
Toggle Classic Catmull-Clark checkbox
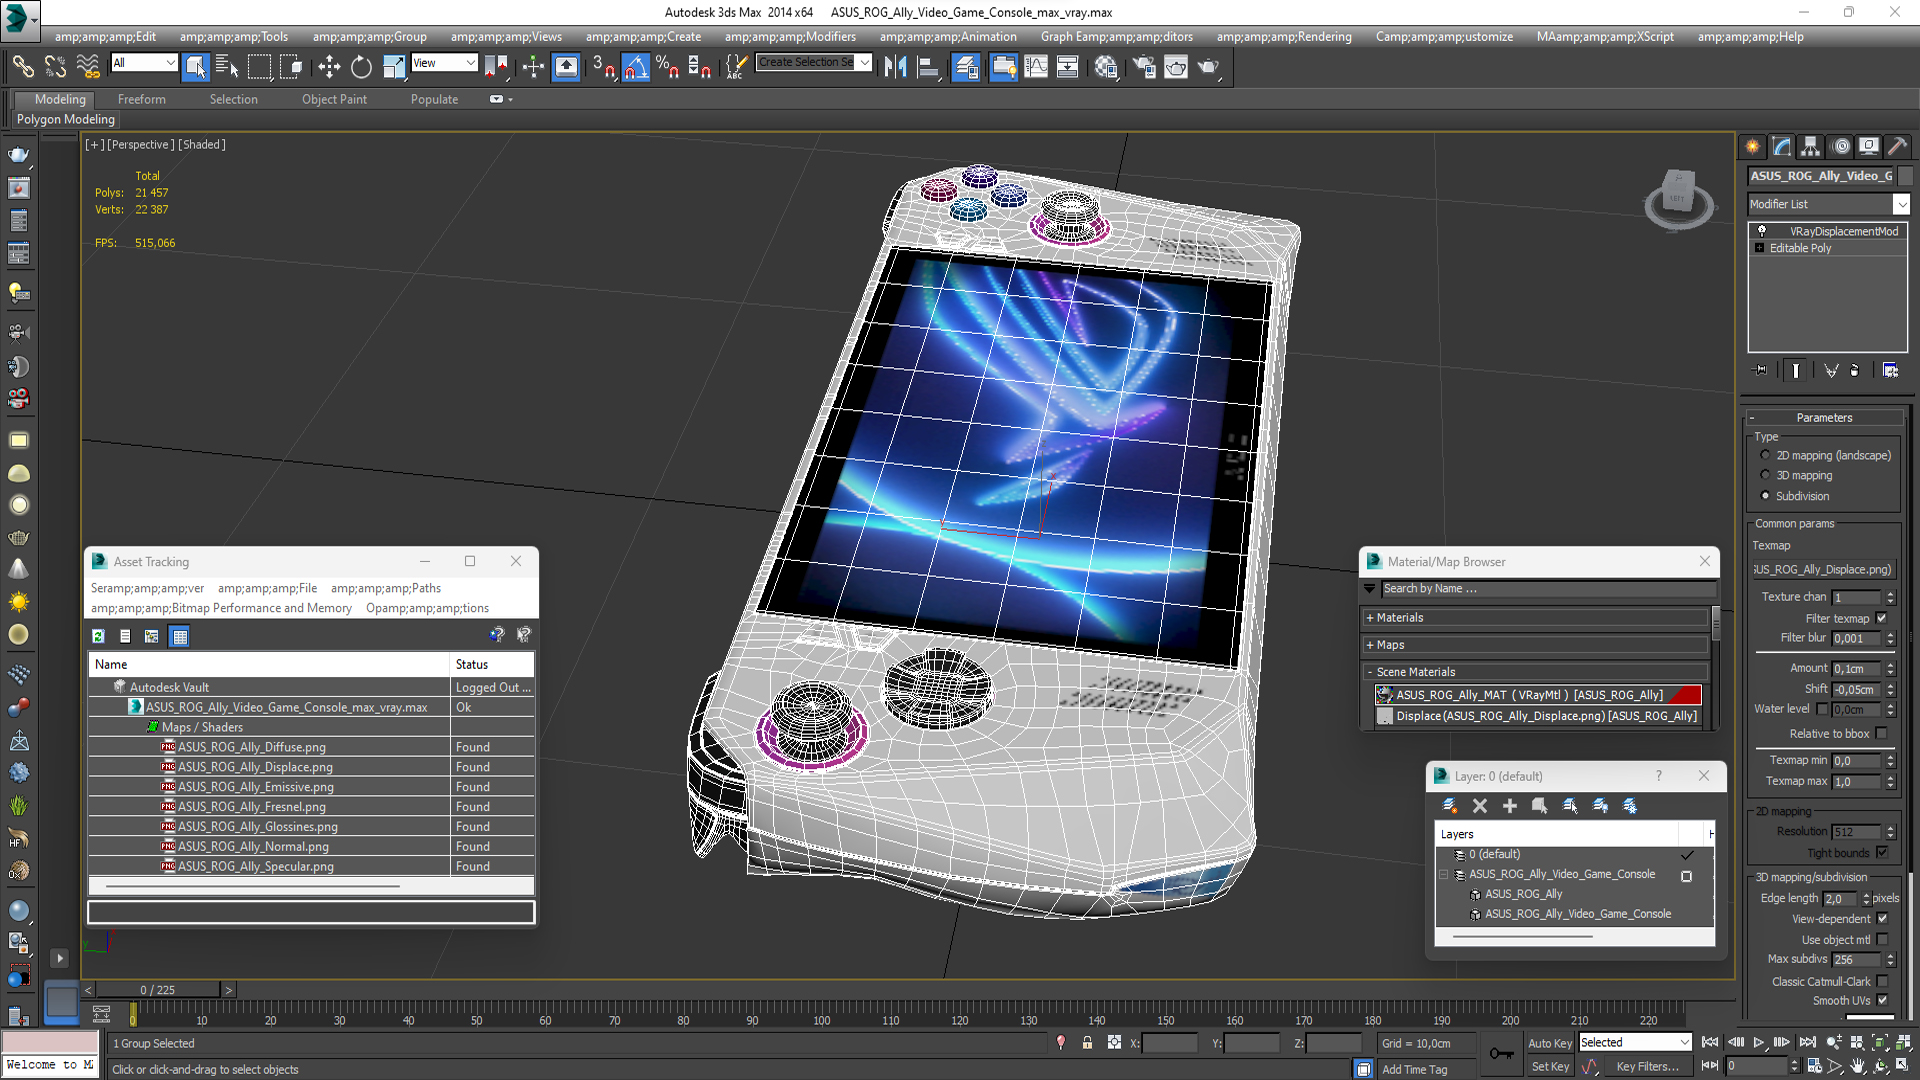coord(1882,982)
